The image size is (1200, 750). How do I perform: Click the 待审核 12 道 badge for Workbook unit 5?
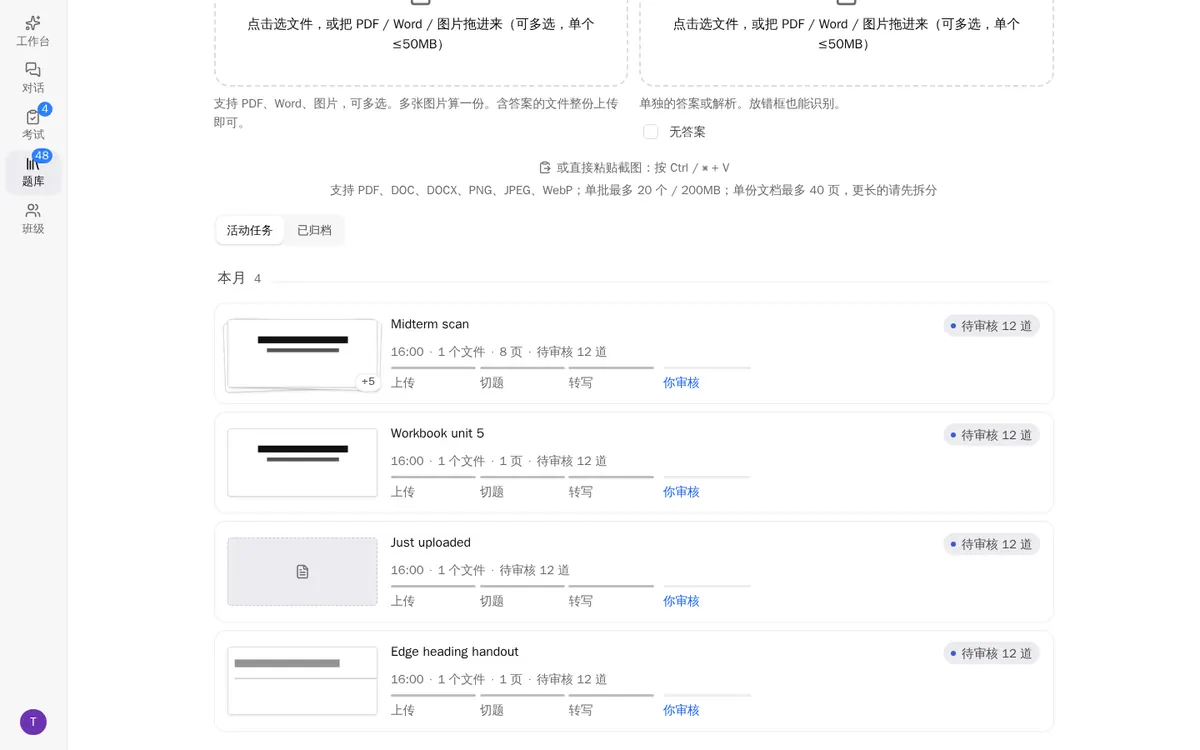coord(991,435)
